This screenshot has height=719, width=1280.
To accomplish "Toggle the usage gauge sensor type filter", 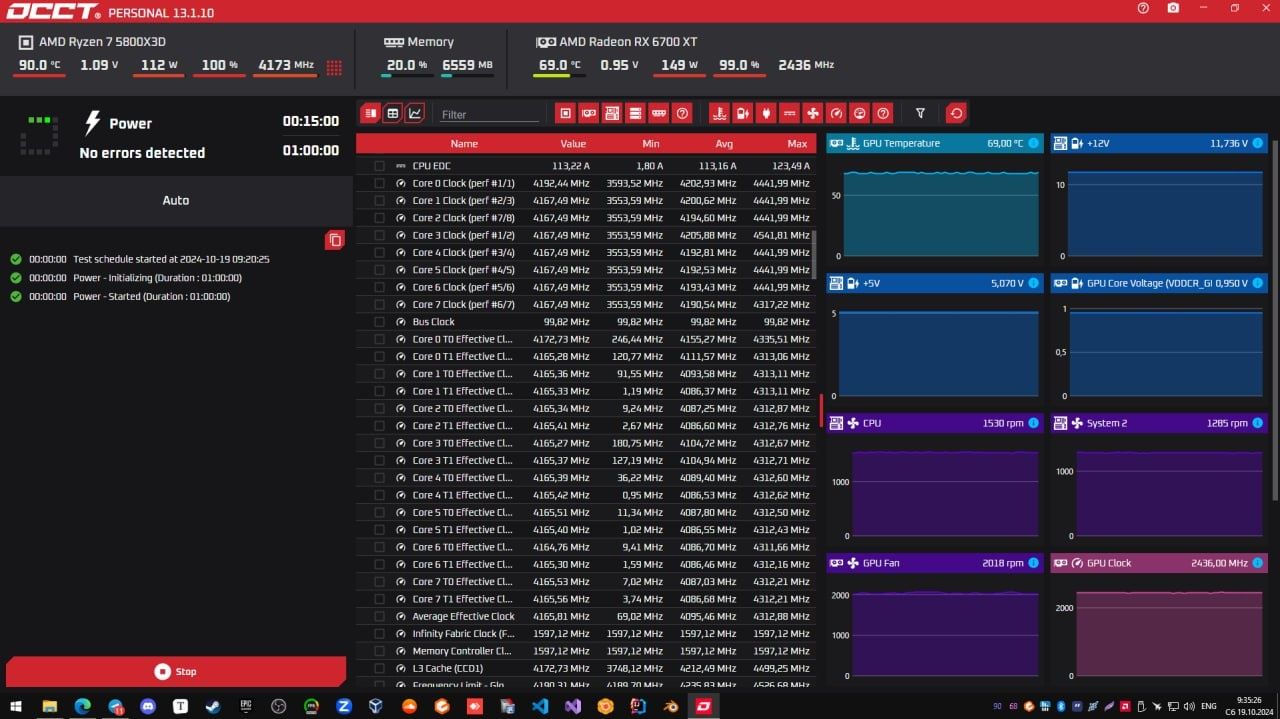I will coord(860,113).
